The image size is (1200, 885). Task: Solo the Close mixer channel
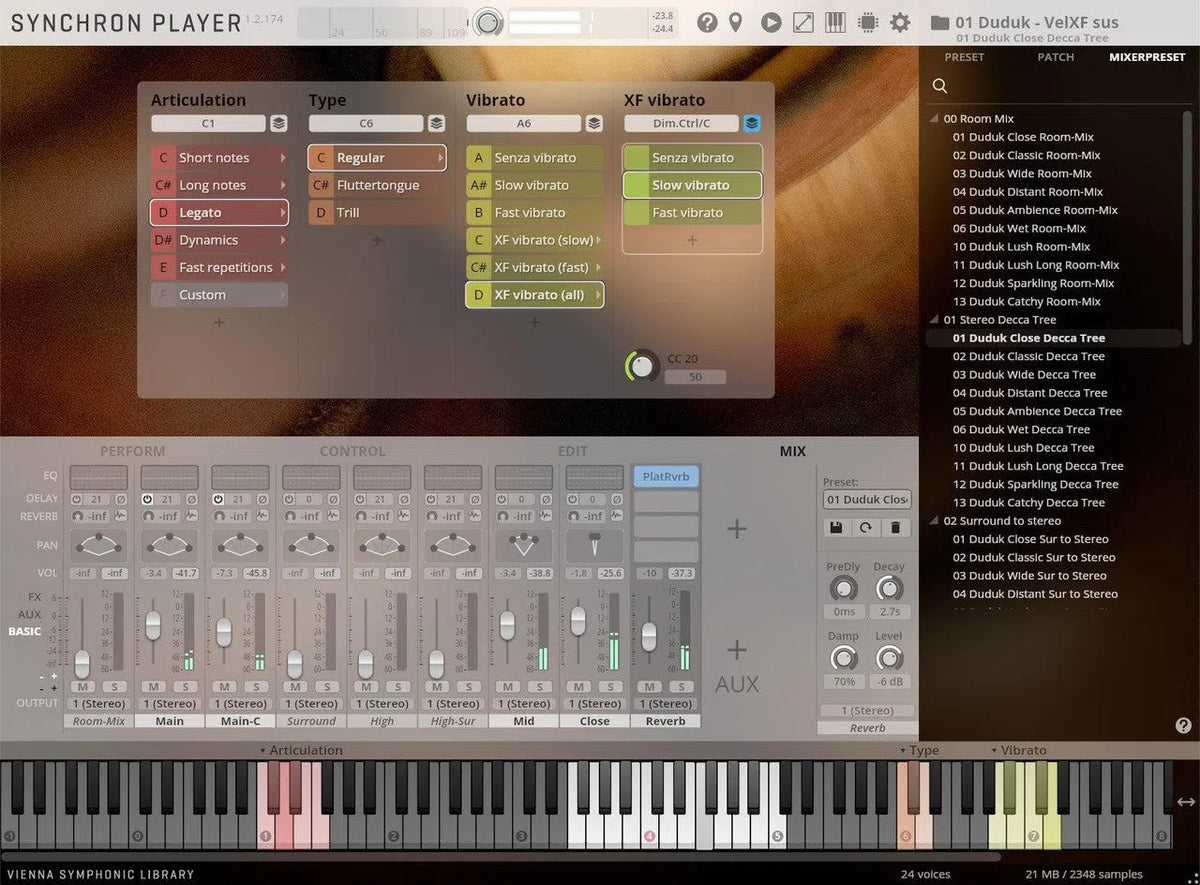click(x=611, y=686)
